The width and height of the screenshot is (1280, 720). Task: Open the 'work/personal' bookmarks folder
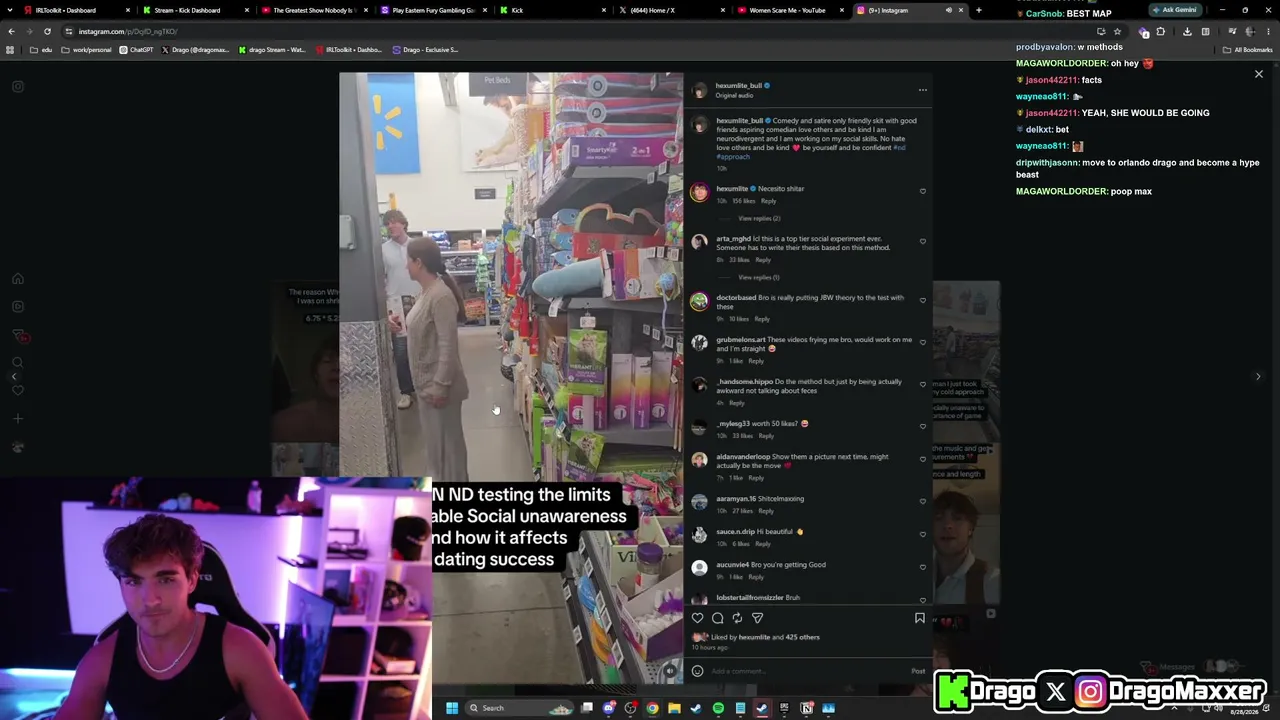click(86, 49)
